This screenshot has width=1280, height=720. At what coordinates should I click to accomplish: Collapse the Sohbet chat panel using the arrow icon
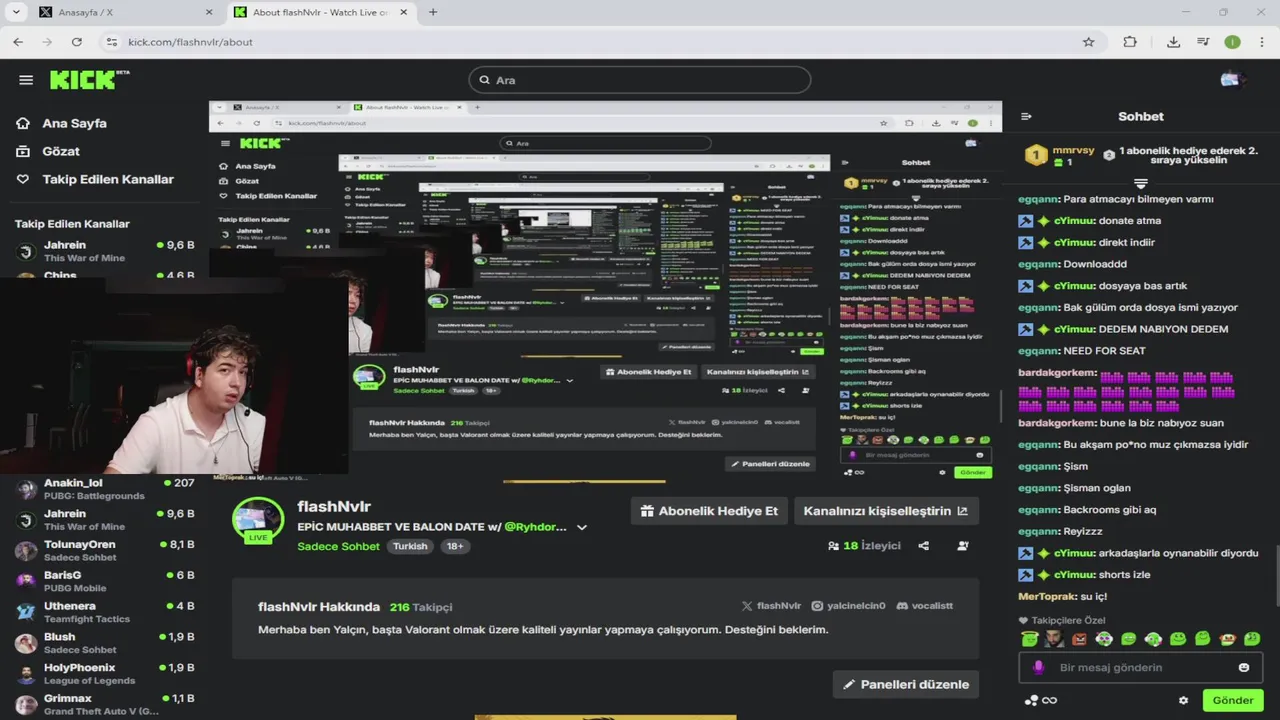1026,116
